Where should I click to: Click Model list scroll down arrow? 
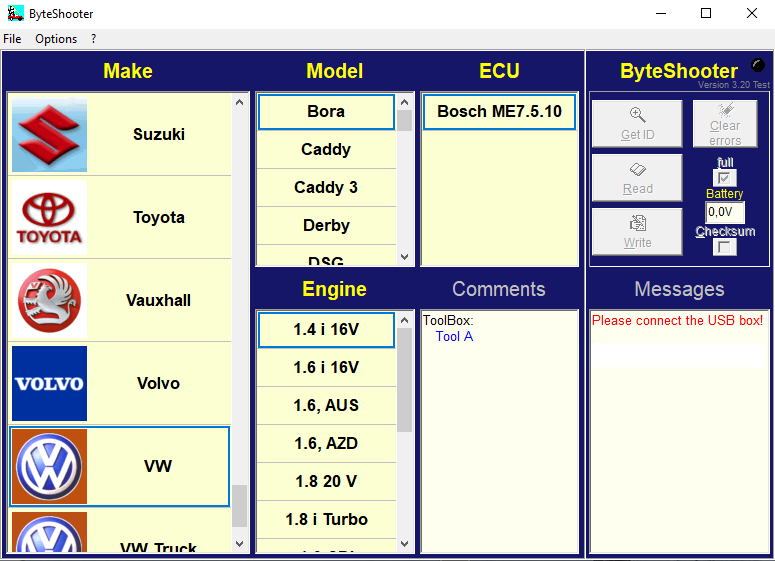[405, 257]
